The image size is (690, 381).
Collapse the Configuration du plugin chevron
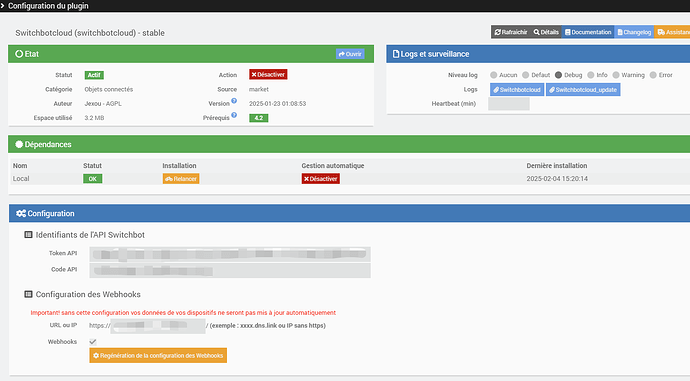click(x=3, y=6)
